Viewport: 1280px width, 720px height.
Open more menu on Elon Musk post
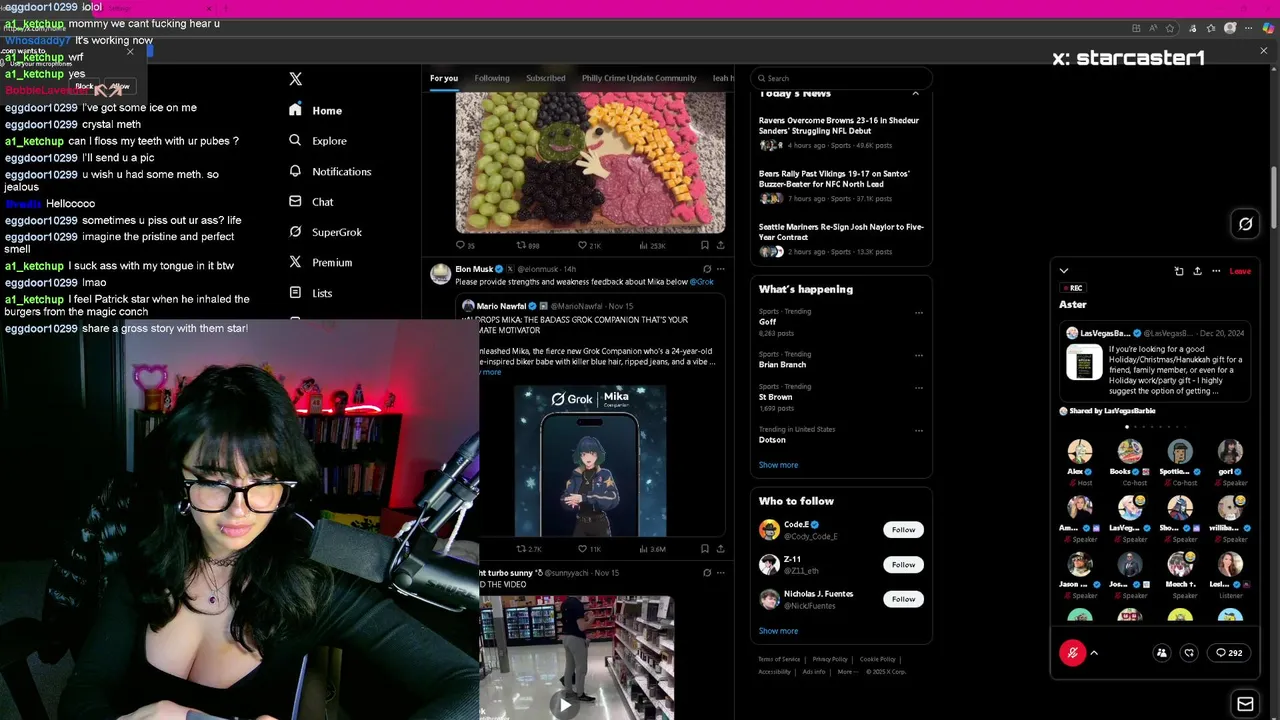pyautogui.click(x=720, y=269)
